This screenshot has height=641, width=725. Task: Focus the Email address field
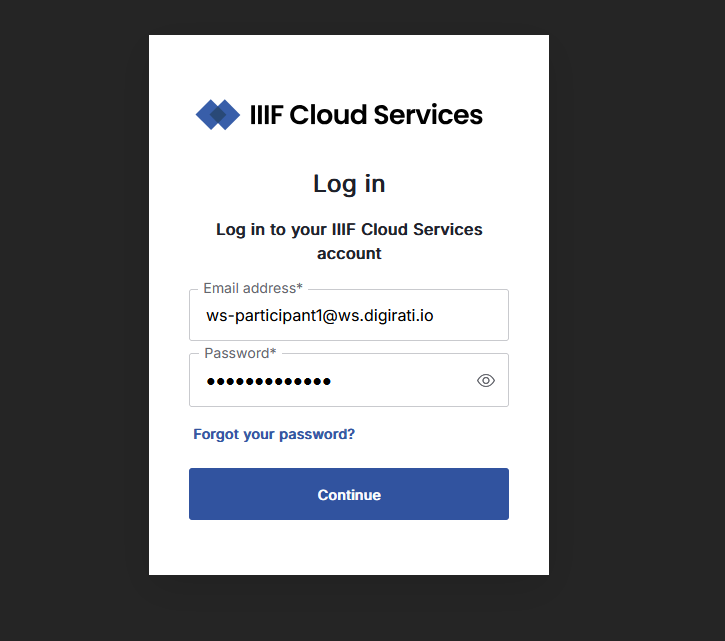349,315
